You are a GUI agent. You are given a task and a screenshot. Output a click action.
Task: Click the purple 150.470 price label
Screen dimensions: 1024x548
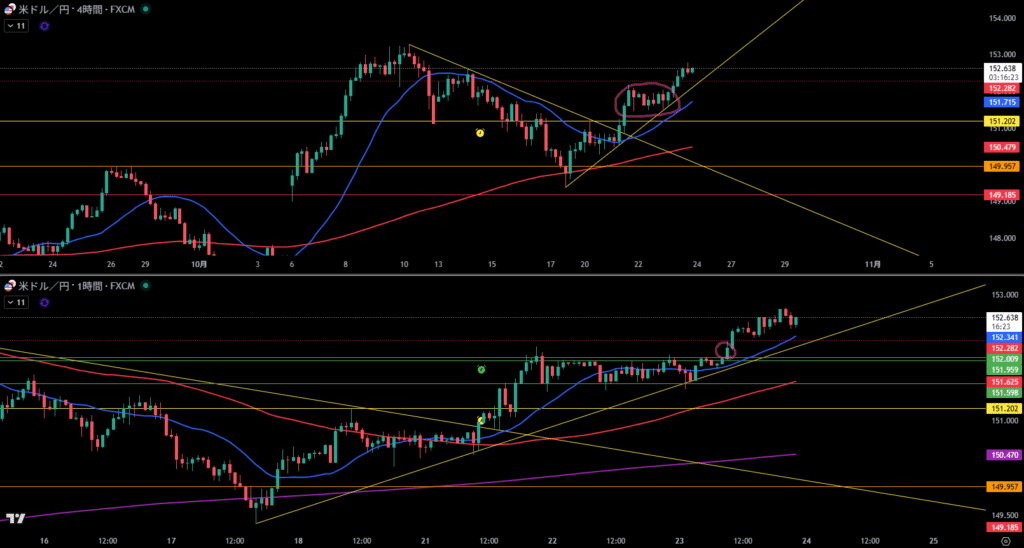click(1003, 455)
